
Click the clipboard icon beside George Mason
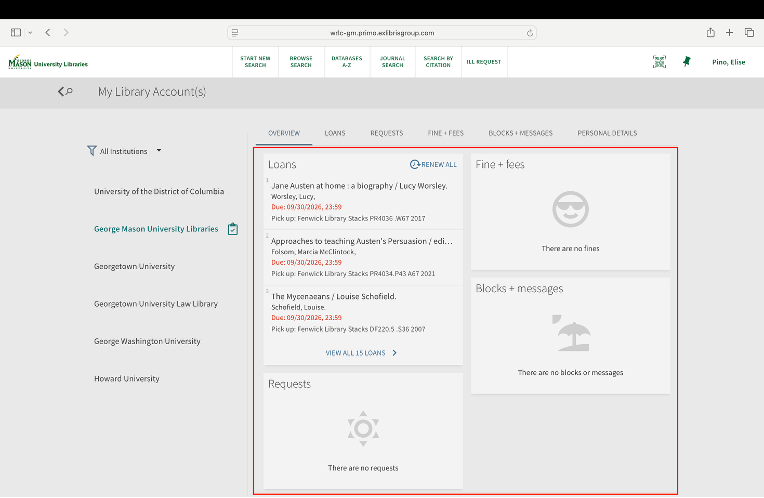point(233,229)
